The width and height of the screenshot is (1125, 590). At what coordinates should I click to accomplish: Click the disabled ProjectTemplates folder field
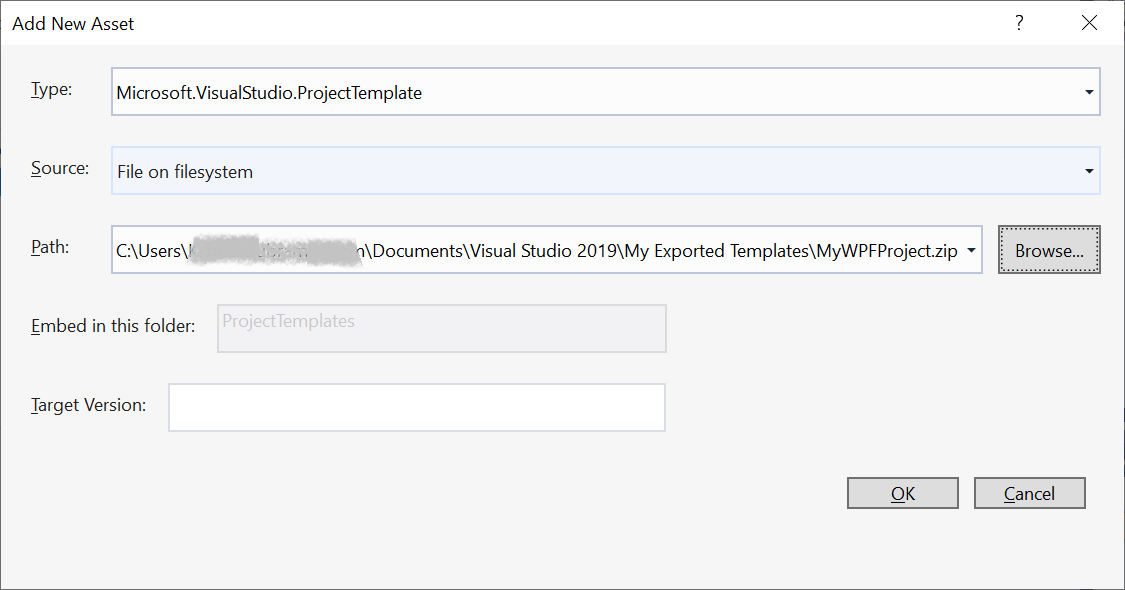[x=441, y=328]
